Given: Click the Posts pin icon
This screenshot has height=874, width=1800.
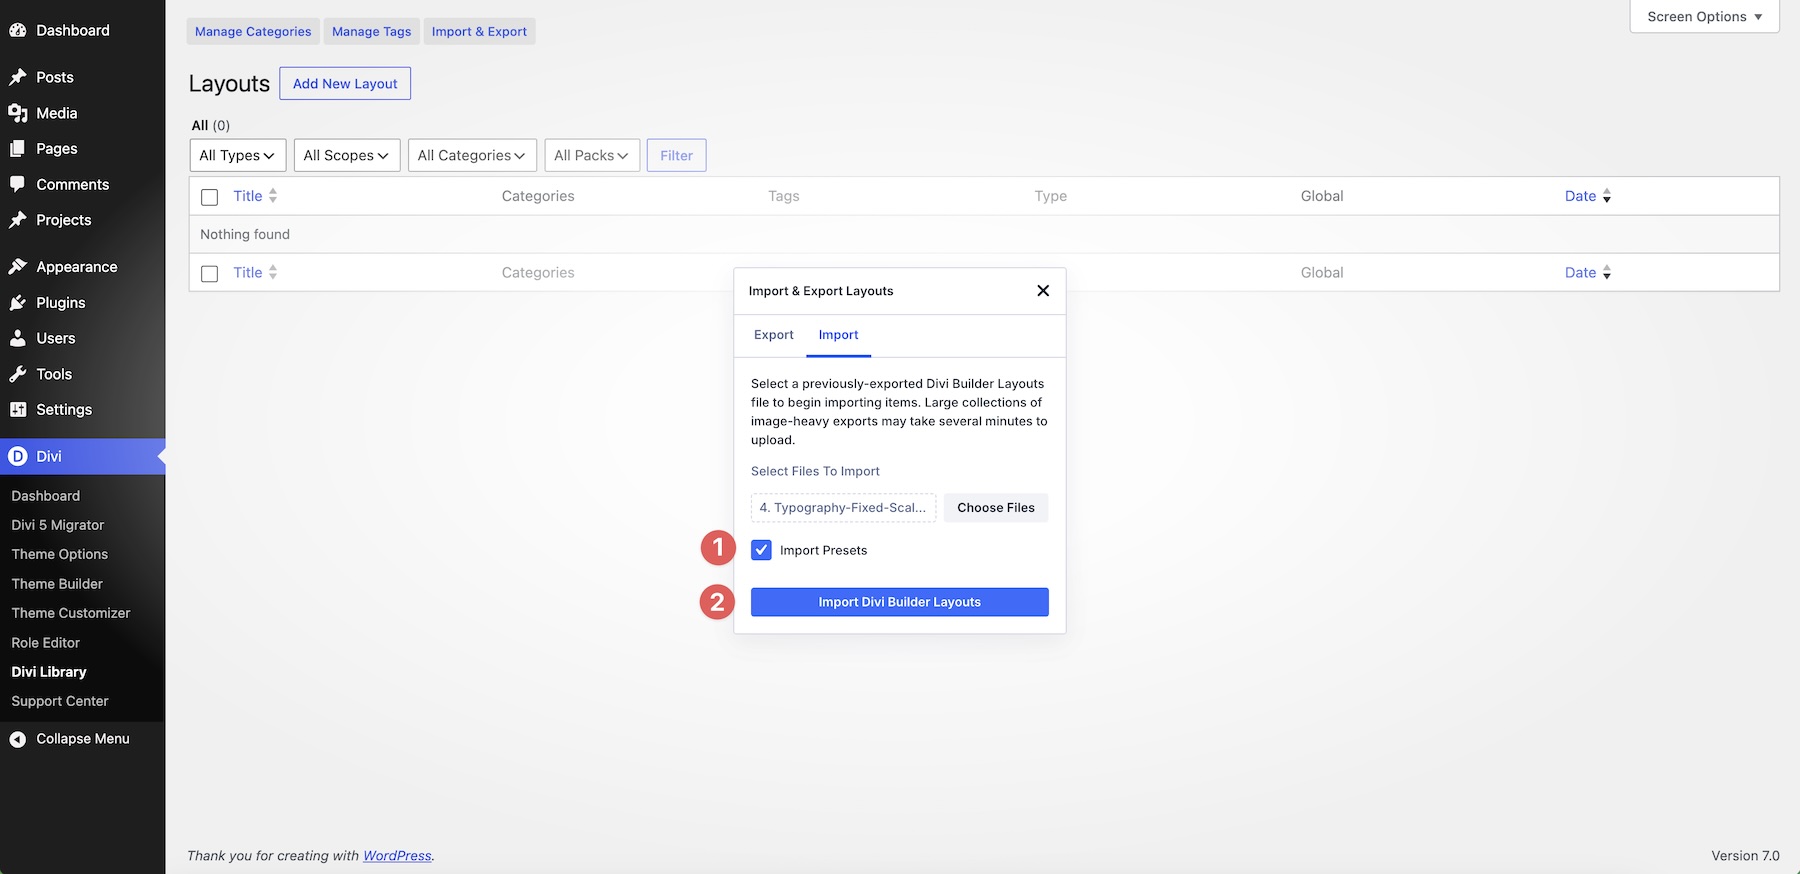Looking at the screenshot, I should pos(18,77).
